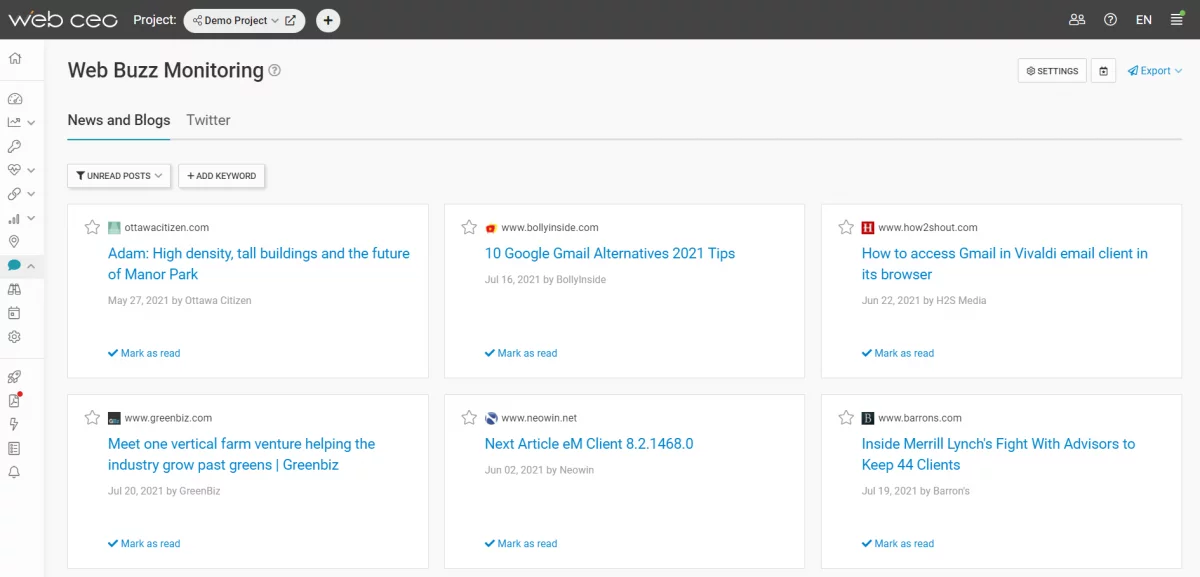
Task: Open the PDF reports icon with red dot
Action: (14, 400)
